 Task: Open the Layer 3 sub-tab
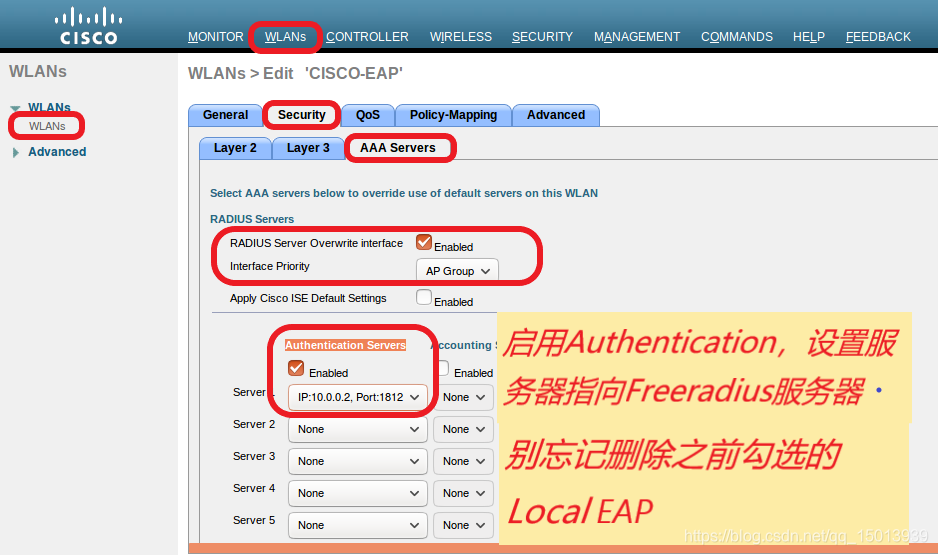[308, 148]
